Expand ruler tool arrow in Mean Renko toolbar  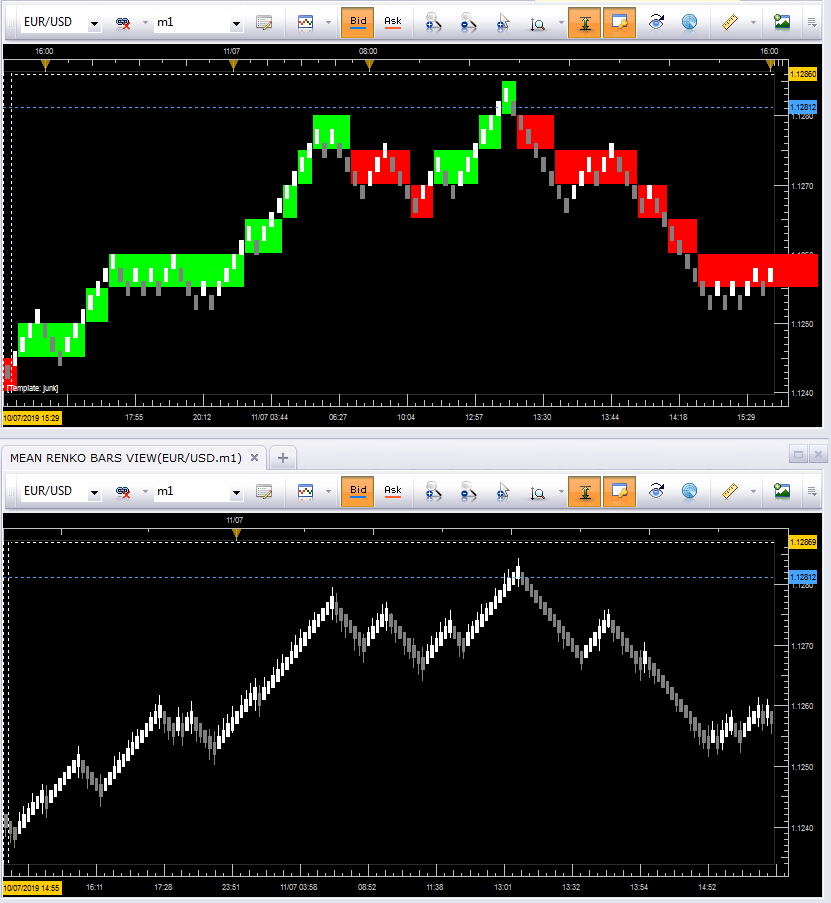[x=753, y=492]
